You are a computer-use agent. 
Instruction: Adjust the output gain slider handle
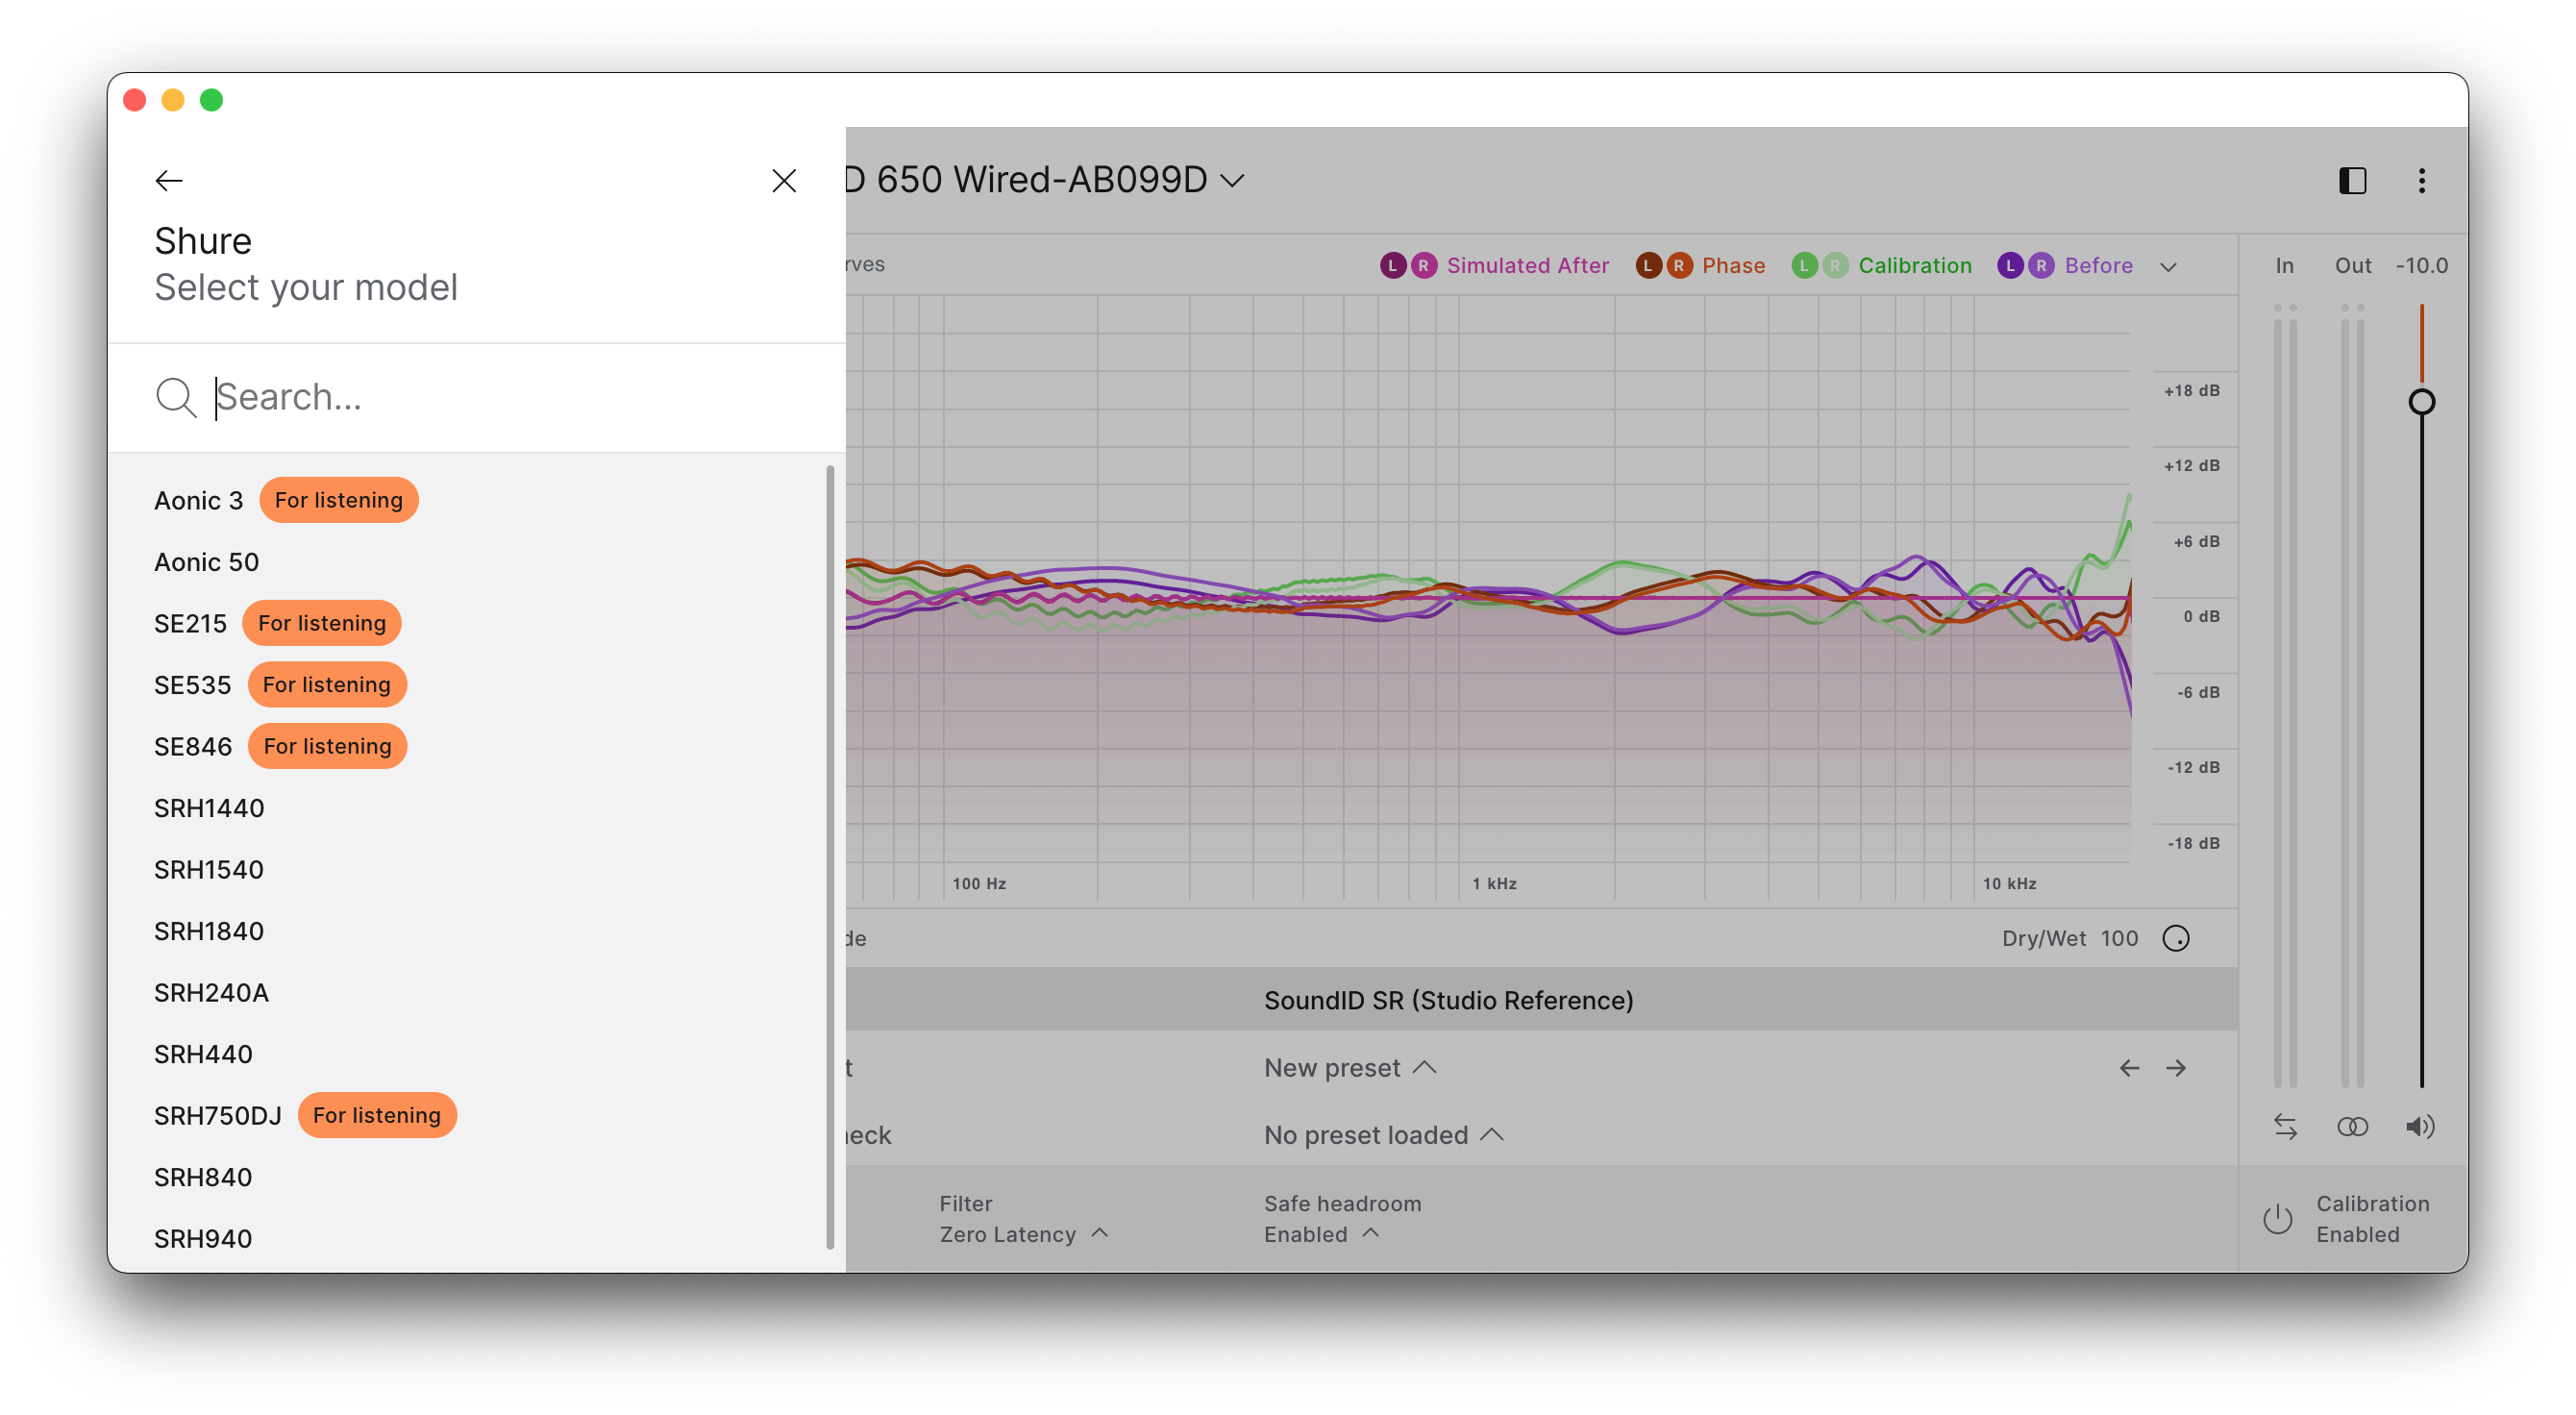2421,402
